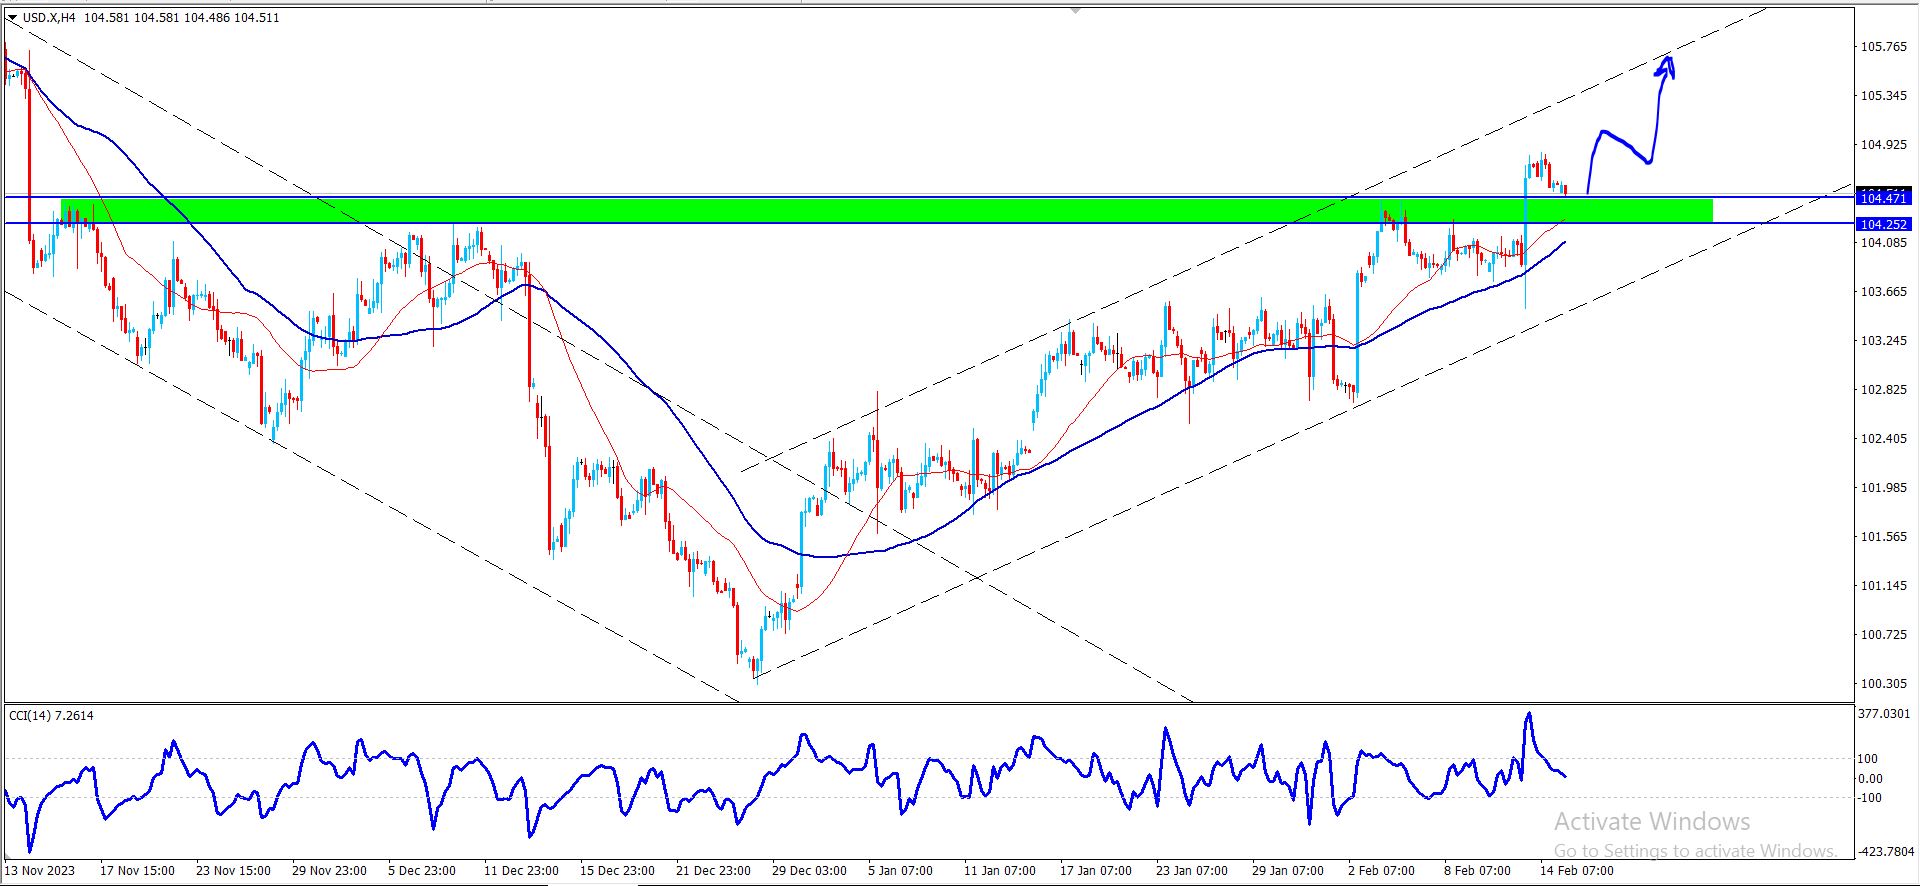1920x886 pixels.
Task: Click the 104.471 price tag on axis
Action: tap(1884, 198)
